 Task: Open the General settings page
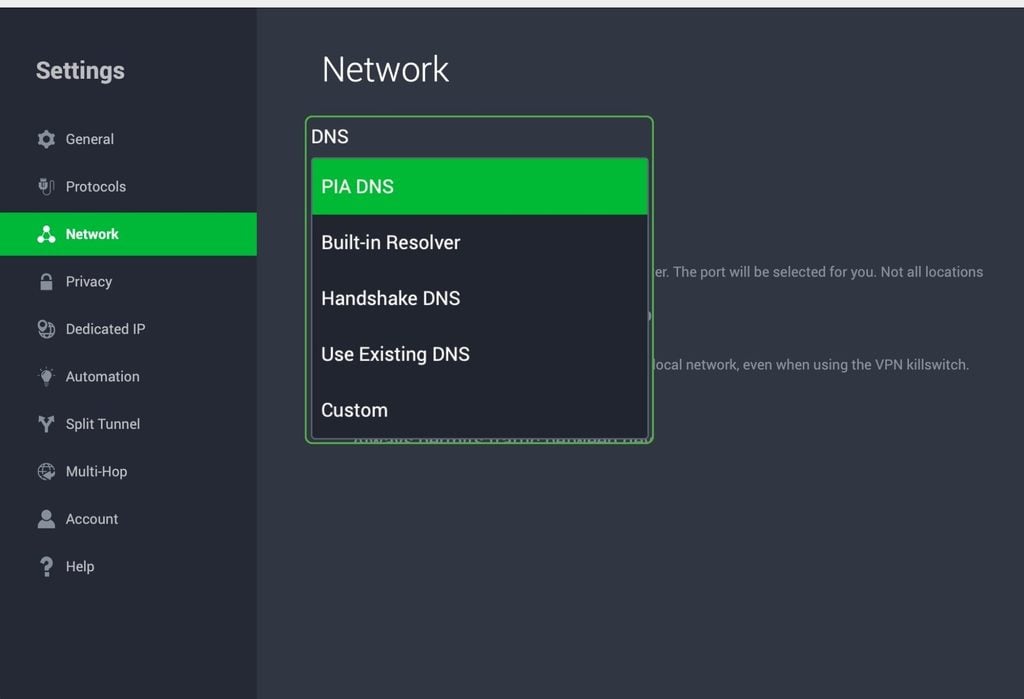tap(128, 139)
